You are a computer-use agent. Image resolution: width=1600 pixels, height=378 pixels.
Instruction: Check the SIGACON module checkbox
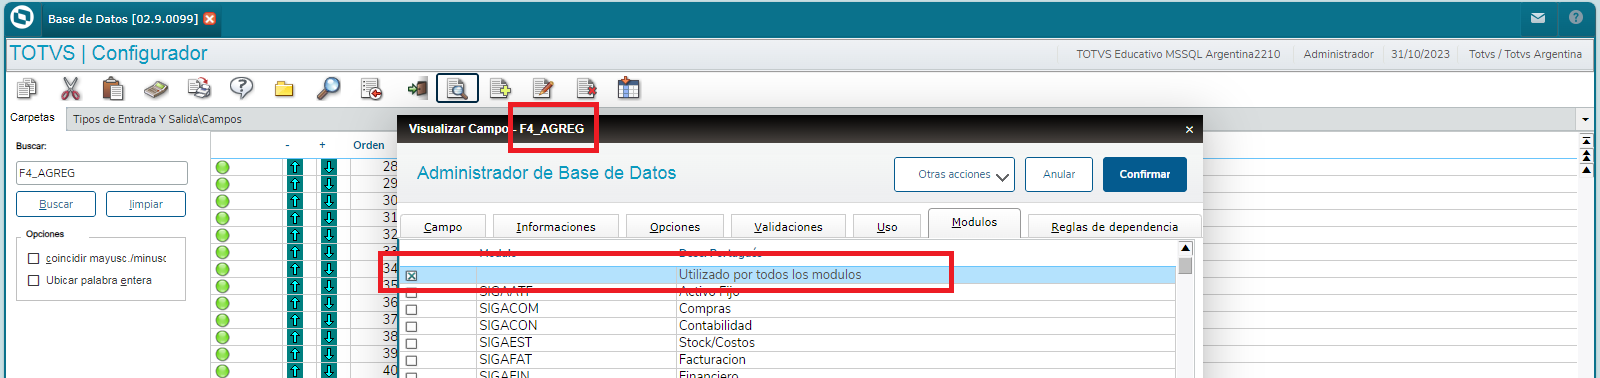(x=411, y=326)
